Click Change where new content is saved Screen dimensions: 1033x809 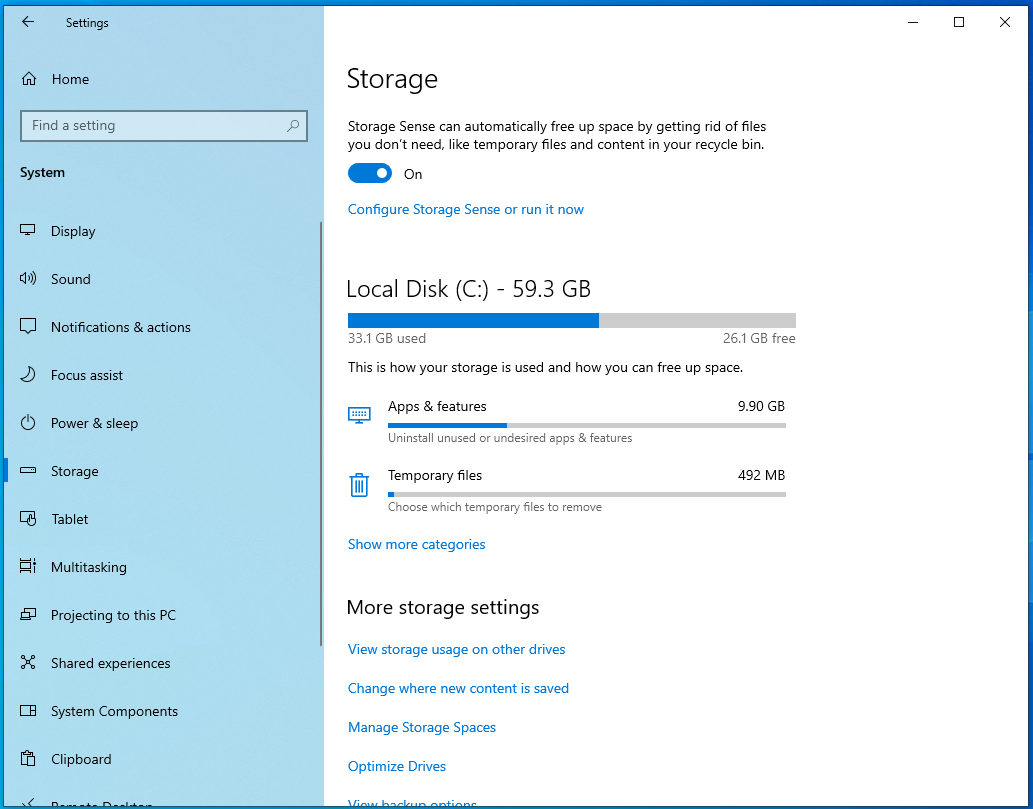[459, 688]
